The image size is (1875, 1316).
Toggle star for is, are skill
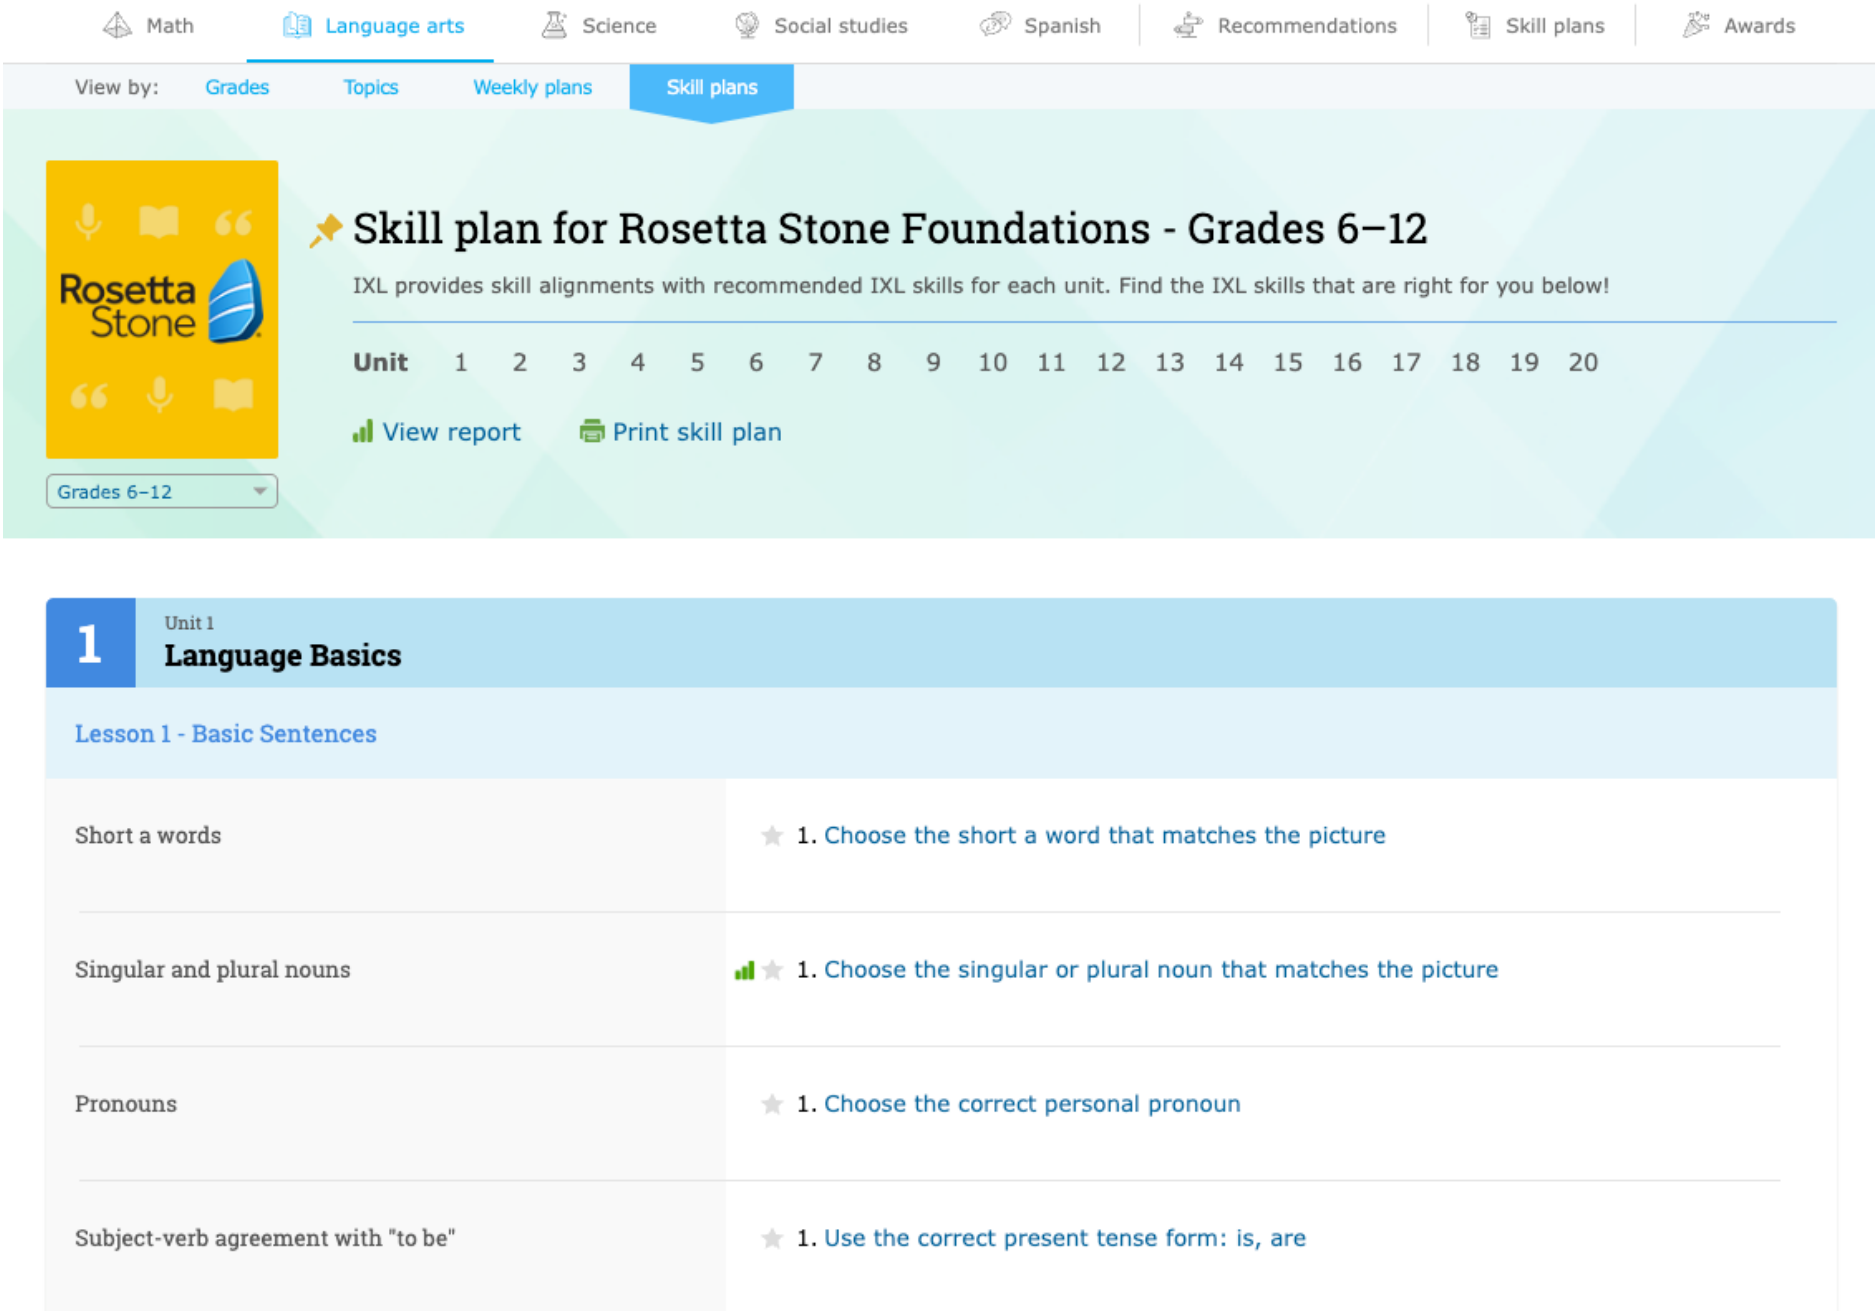coord(772,1239)
